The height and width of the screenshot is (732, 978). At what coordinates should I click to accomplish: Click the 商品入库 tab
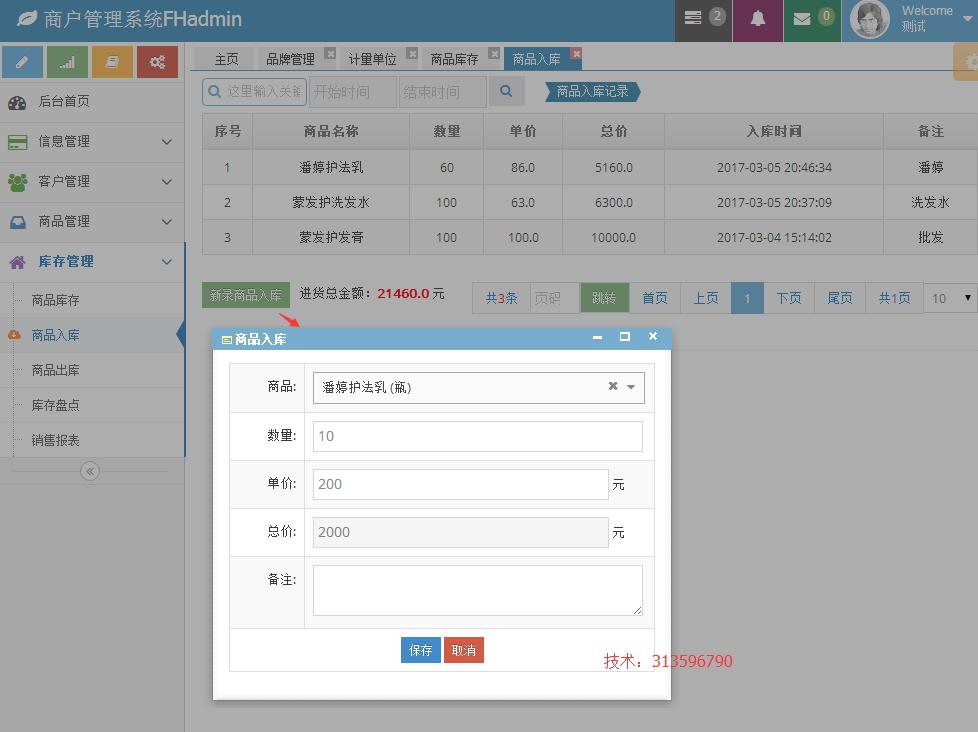coord(536,59)
